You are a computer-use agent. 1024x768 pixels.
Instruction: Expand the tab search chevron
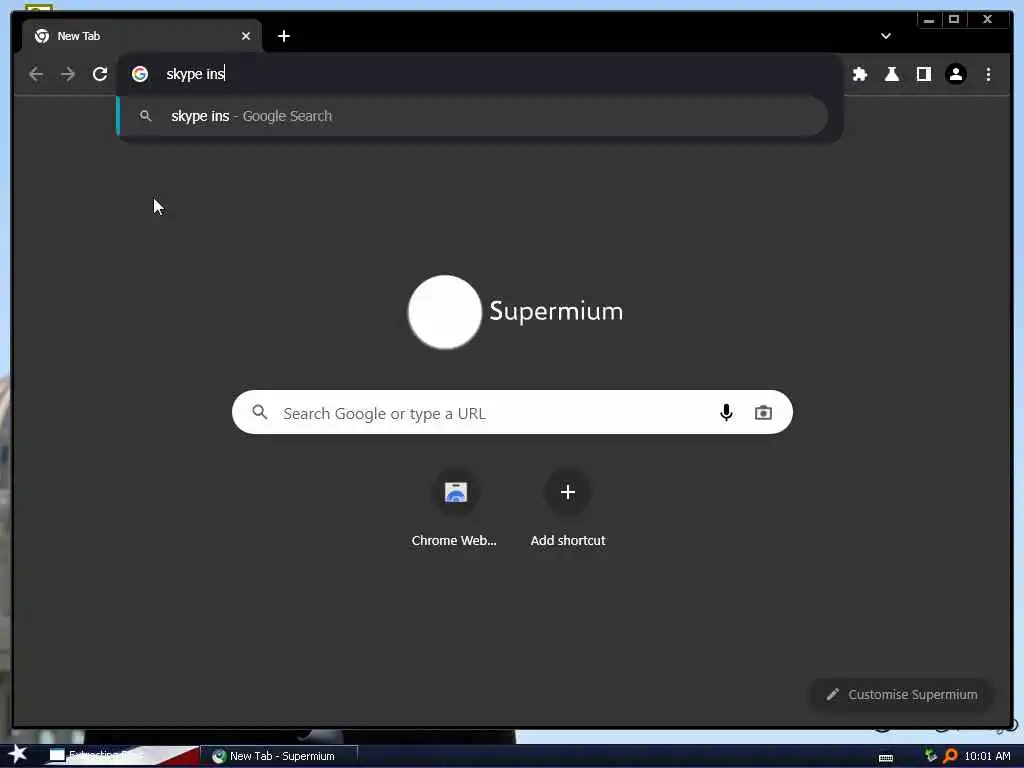point(886,36)
